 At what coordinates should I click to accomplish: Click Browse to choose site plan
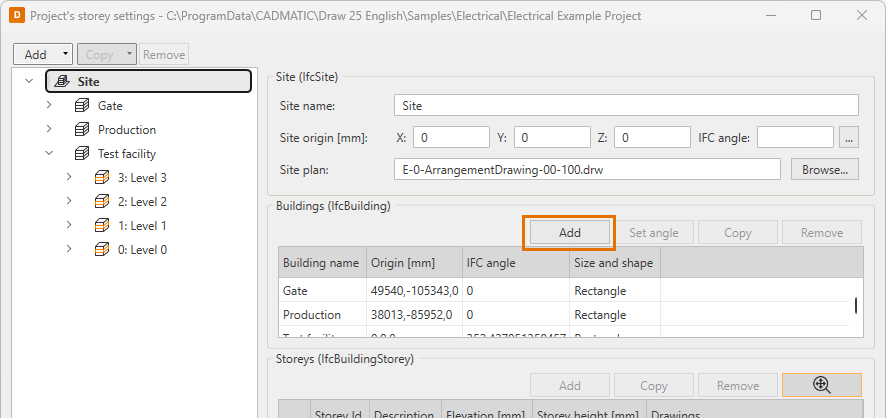tap(824, 170)
